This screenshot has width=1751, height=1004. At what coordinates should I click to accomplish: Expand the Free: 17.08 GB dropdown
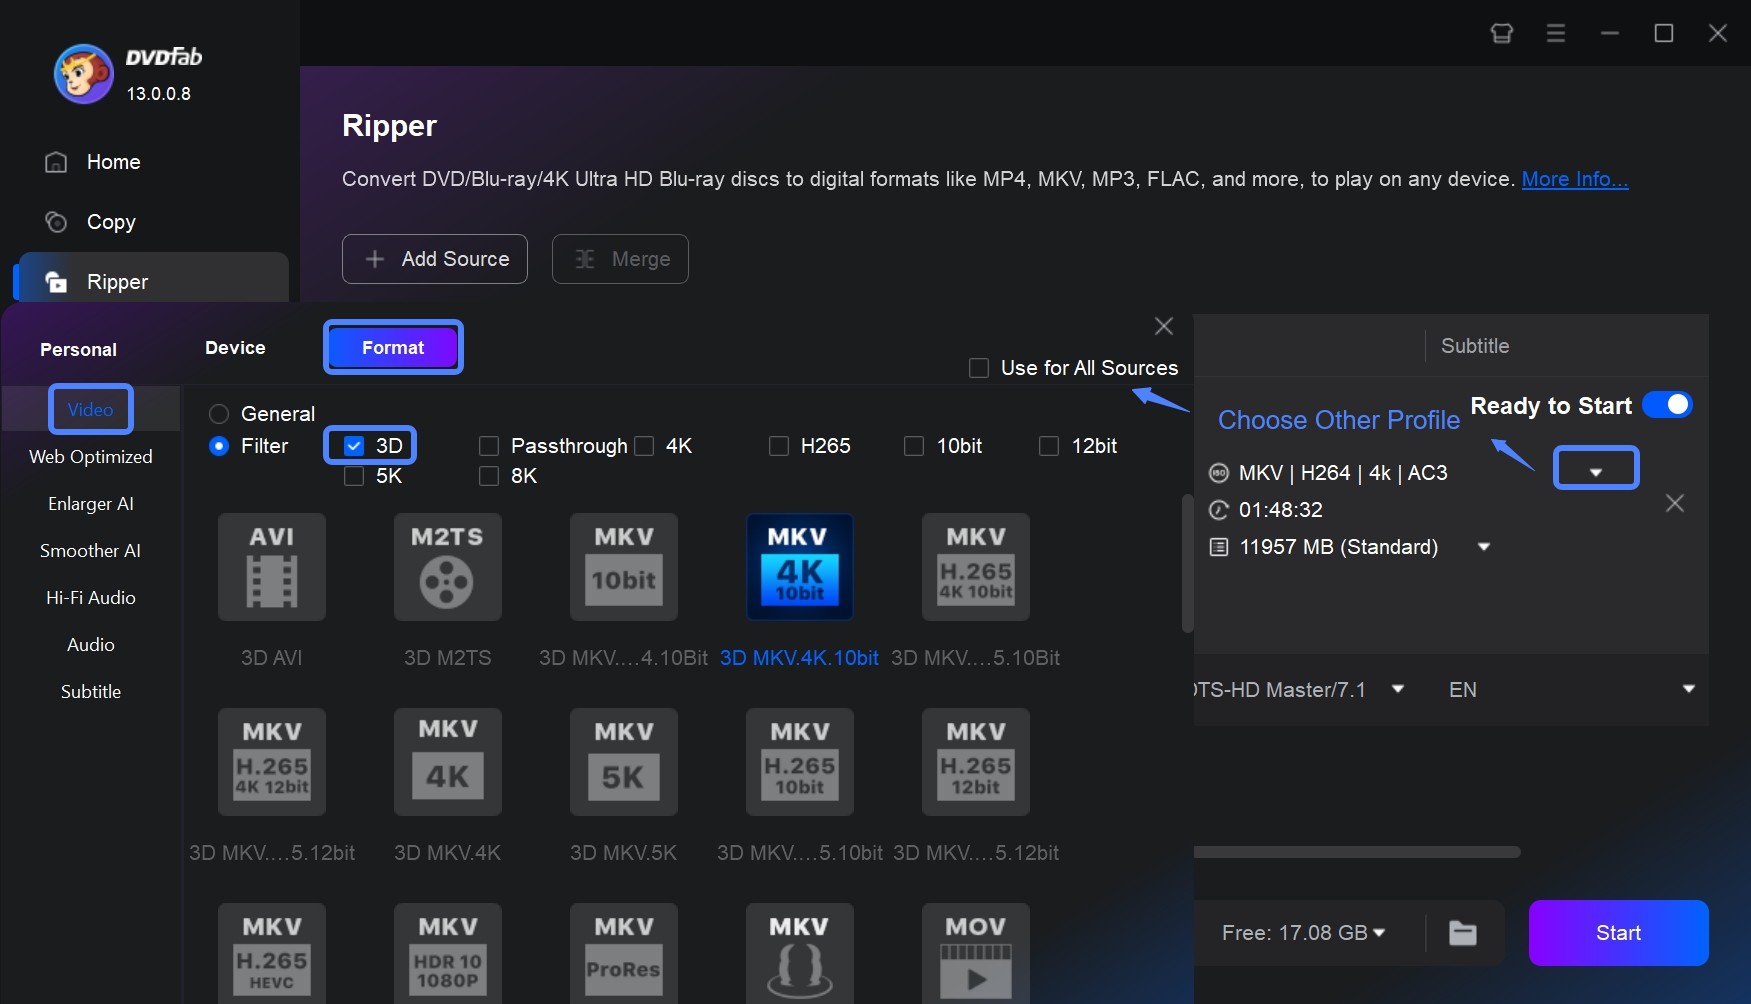tap(1380, 933)
